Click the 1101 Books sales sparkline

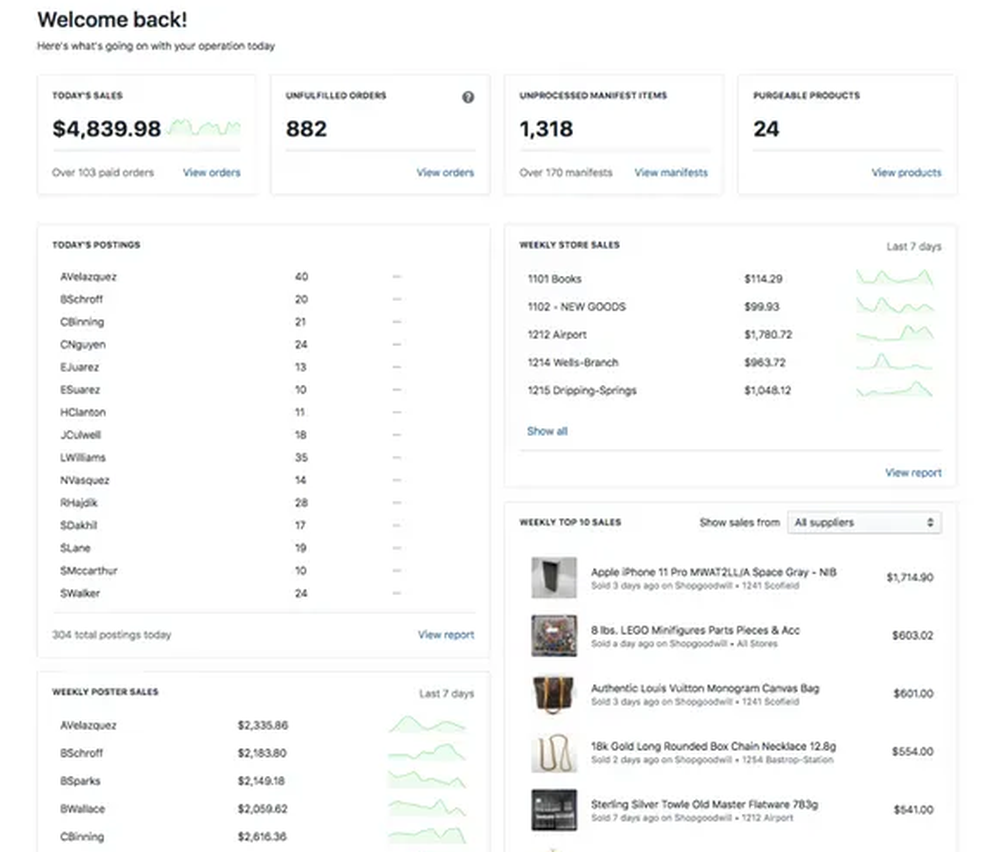(894, 278)
